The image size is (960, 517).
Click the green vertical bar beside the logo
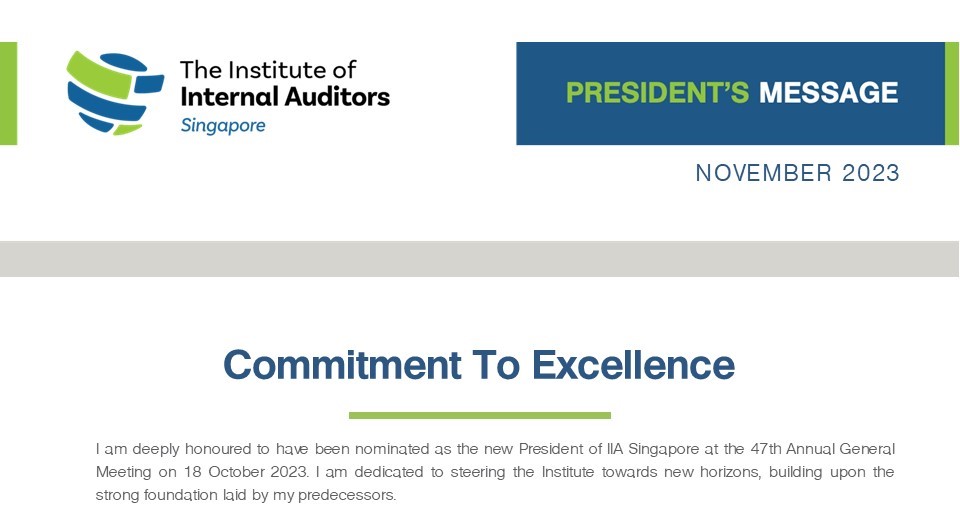9,93
